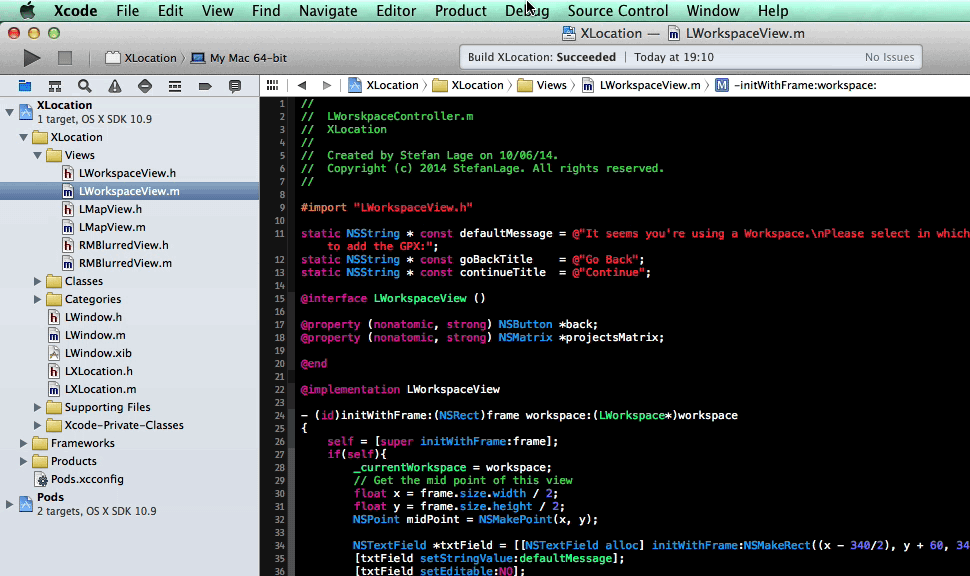Run the XLocation build with Play button
The width and height of the screenshot is (970, 576).
pos(32,58)
